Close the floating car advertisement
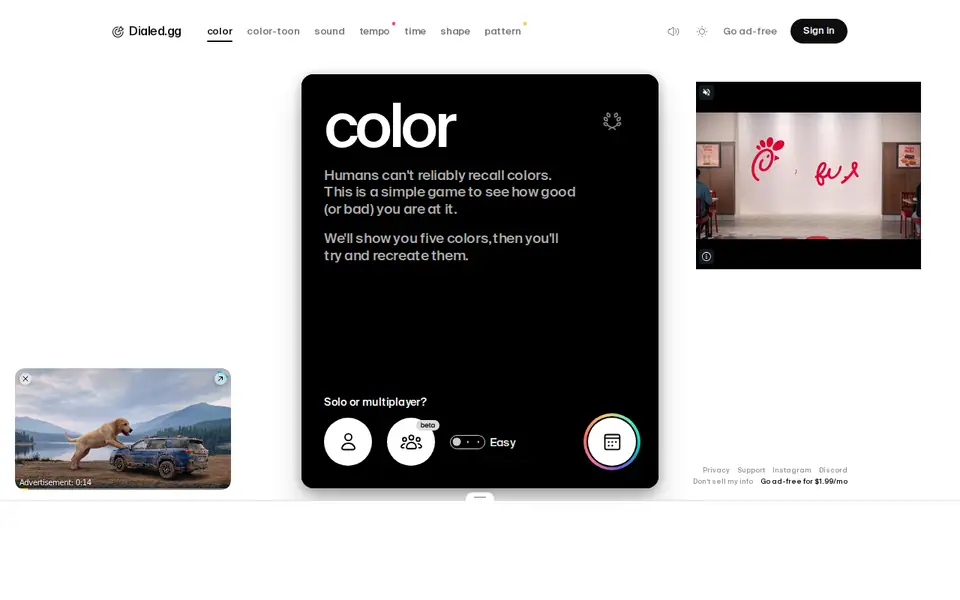Viewport: 960px width, 600px height. pyautogui.click(x=25, y=378)
